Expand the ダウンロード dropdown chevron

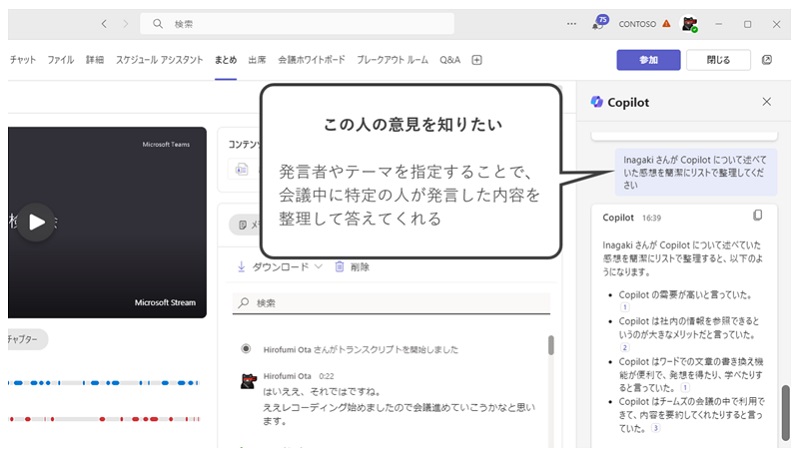(318, 266)
